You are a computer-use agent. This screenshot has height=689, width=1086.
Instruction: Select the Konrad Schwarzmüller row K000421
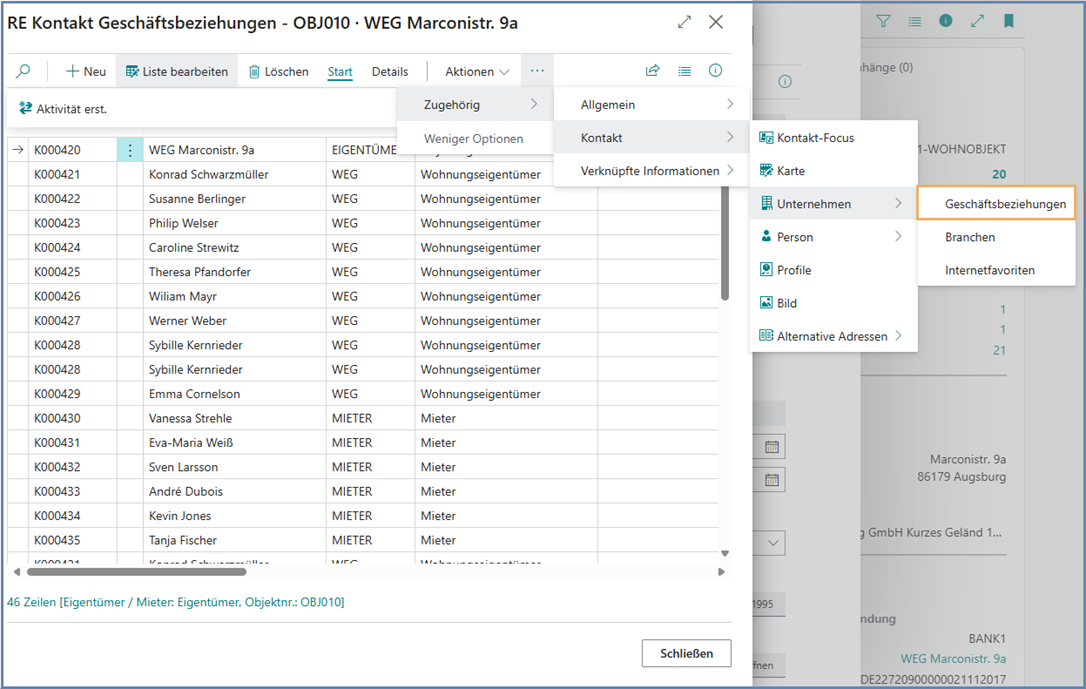click(x=208, y=175)
